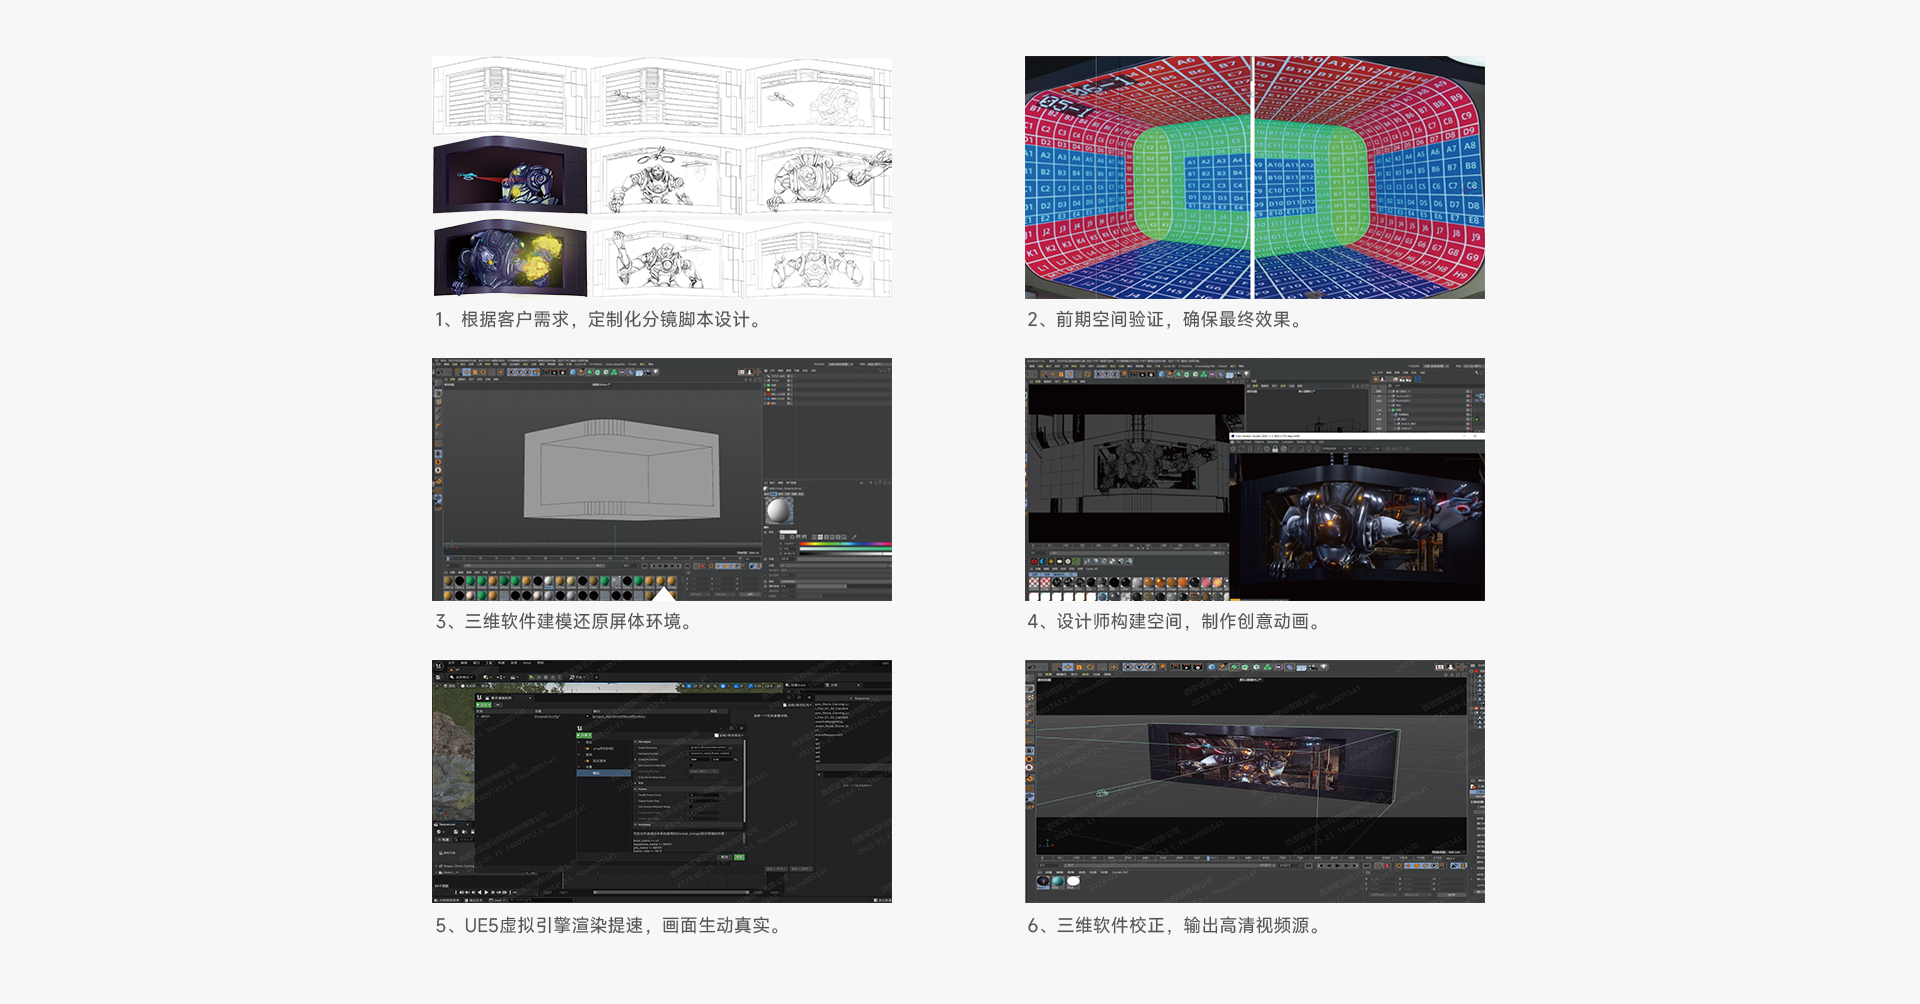Click caption "6、三维软件校正，输出高清视频源。"
Image resolution: width=1920 pixels, height=1004 pixels.
pos(1177,926)
